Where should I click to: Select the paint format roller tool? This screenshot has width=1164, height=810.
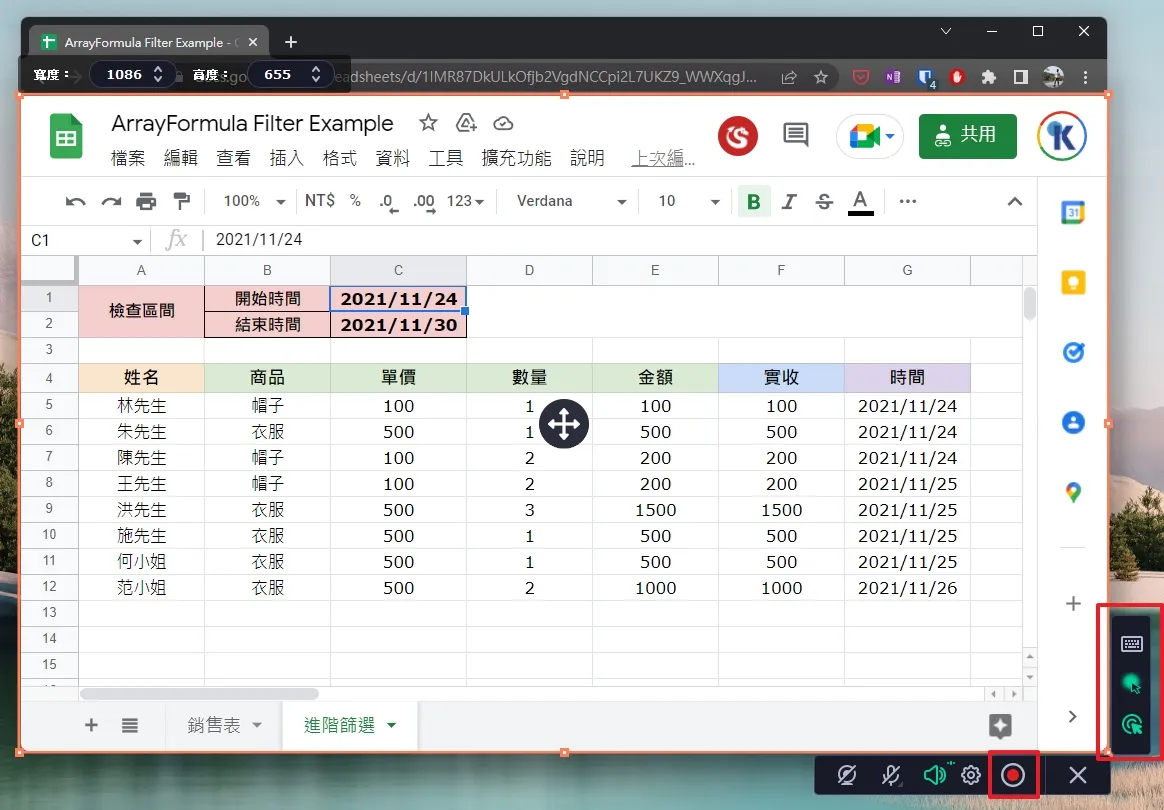pos(181,201)
